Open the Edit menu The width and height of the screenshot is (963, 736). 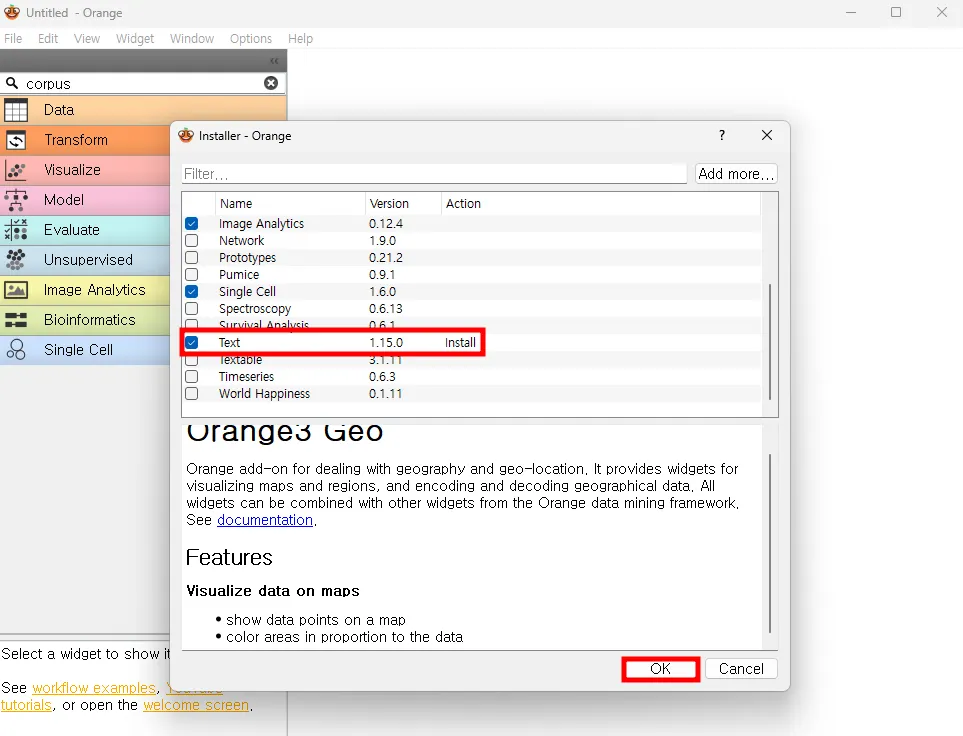48,39
